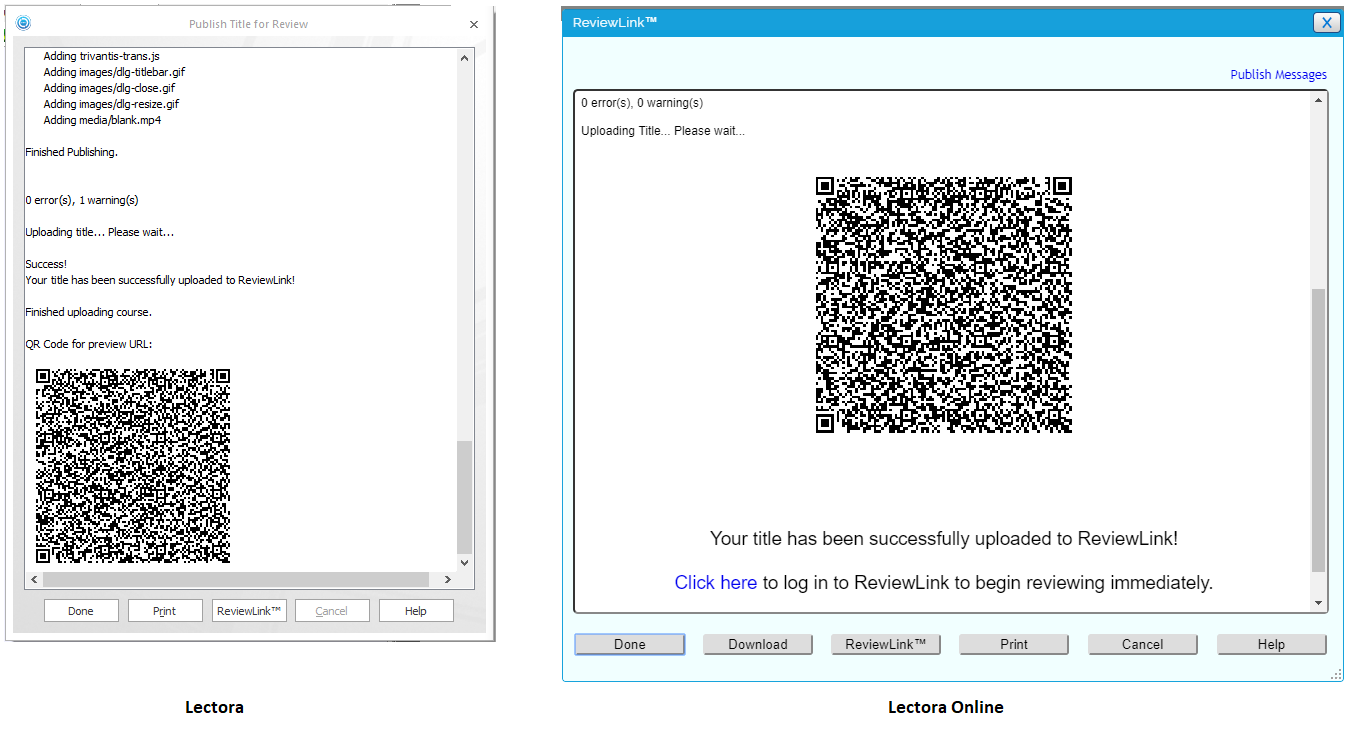
Task: Click Print in the Publish Title for Review dialog
Action: pos(165,611)
